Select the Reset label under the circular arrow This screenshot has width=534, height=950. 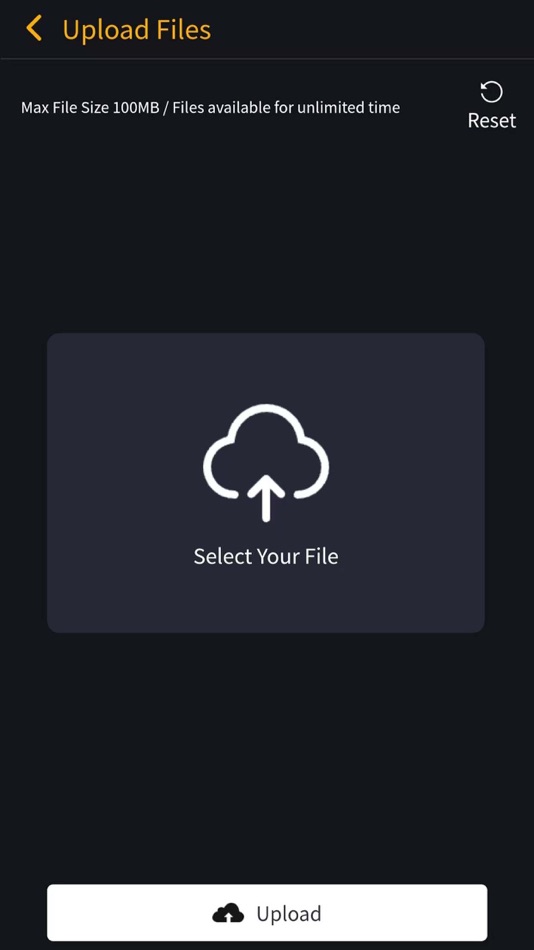tap(492, 121)
